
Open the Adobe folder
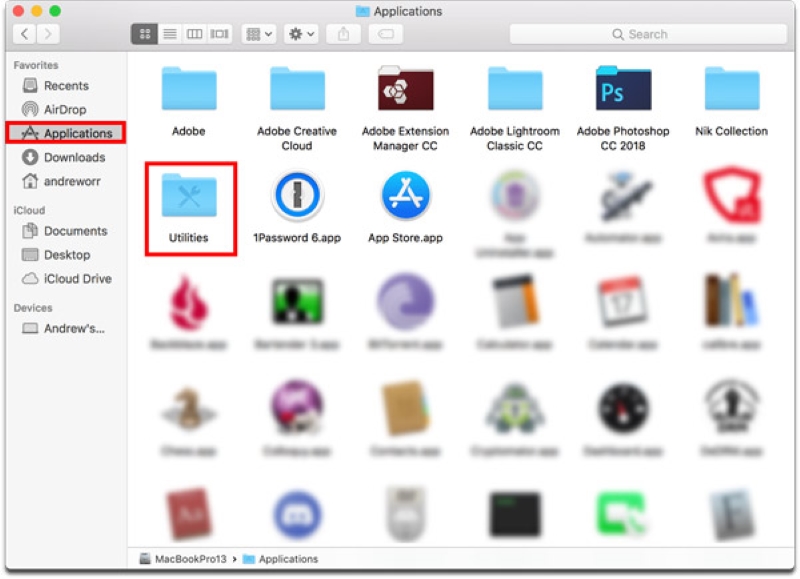pyautogui.click(x=189, y=89)
